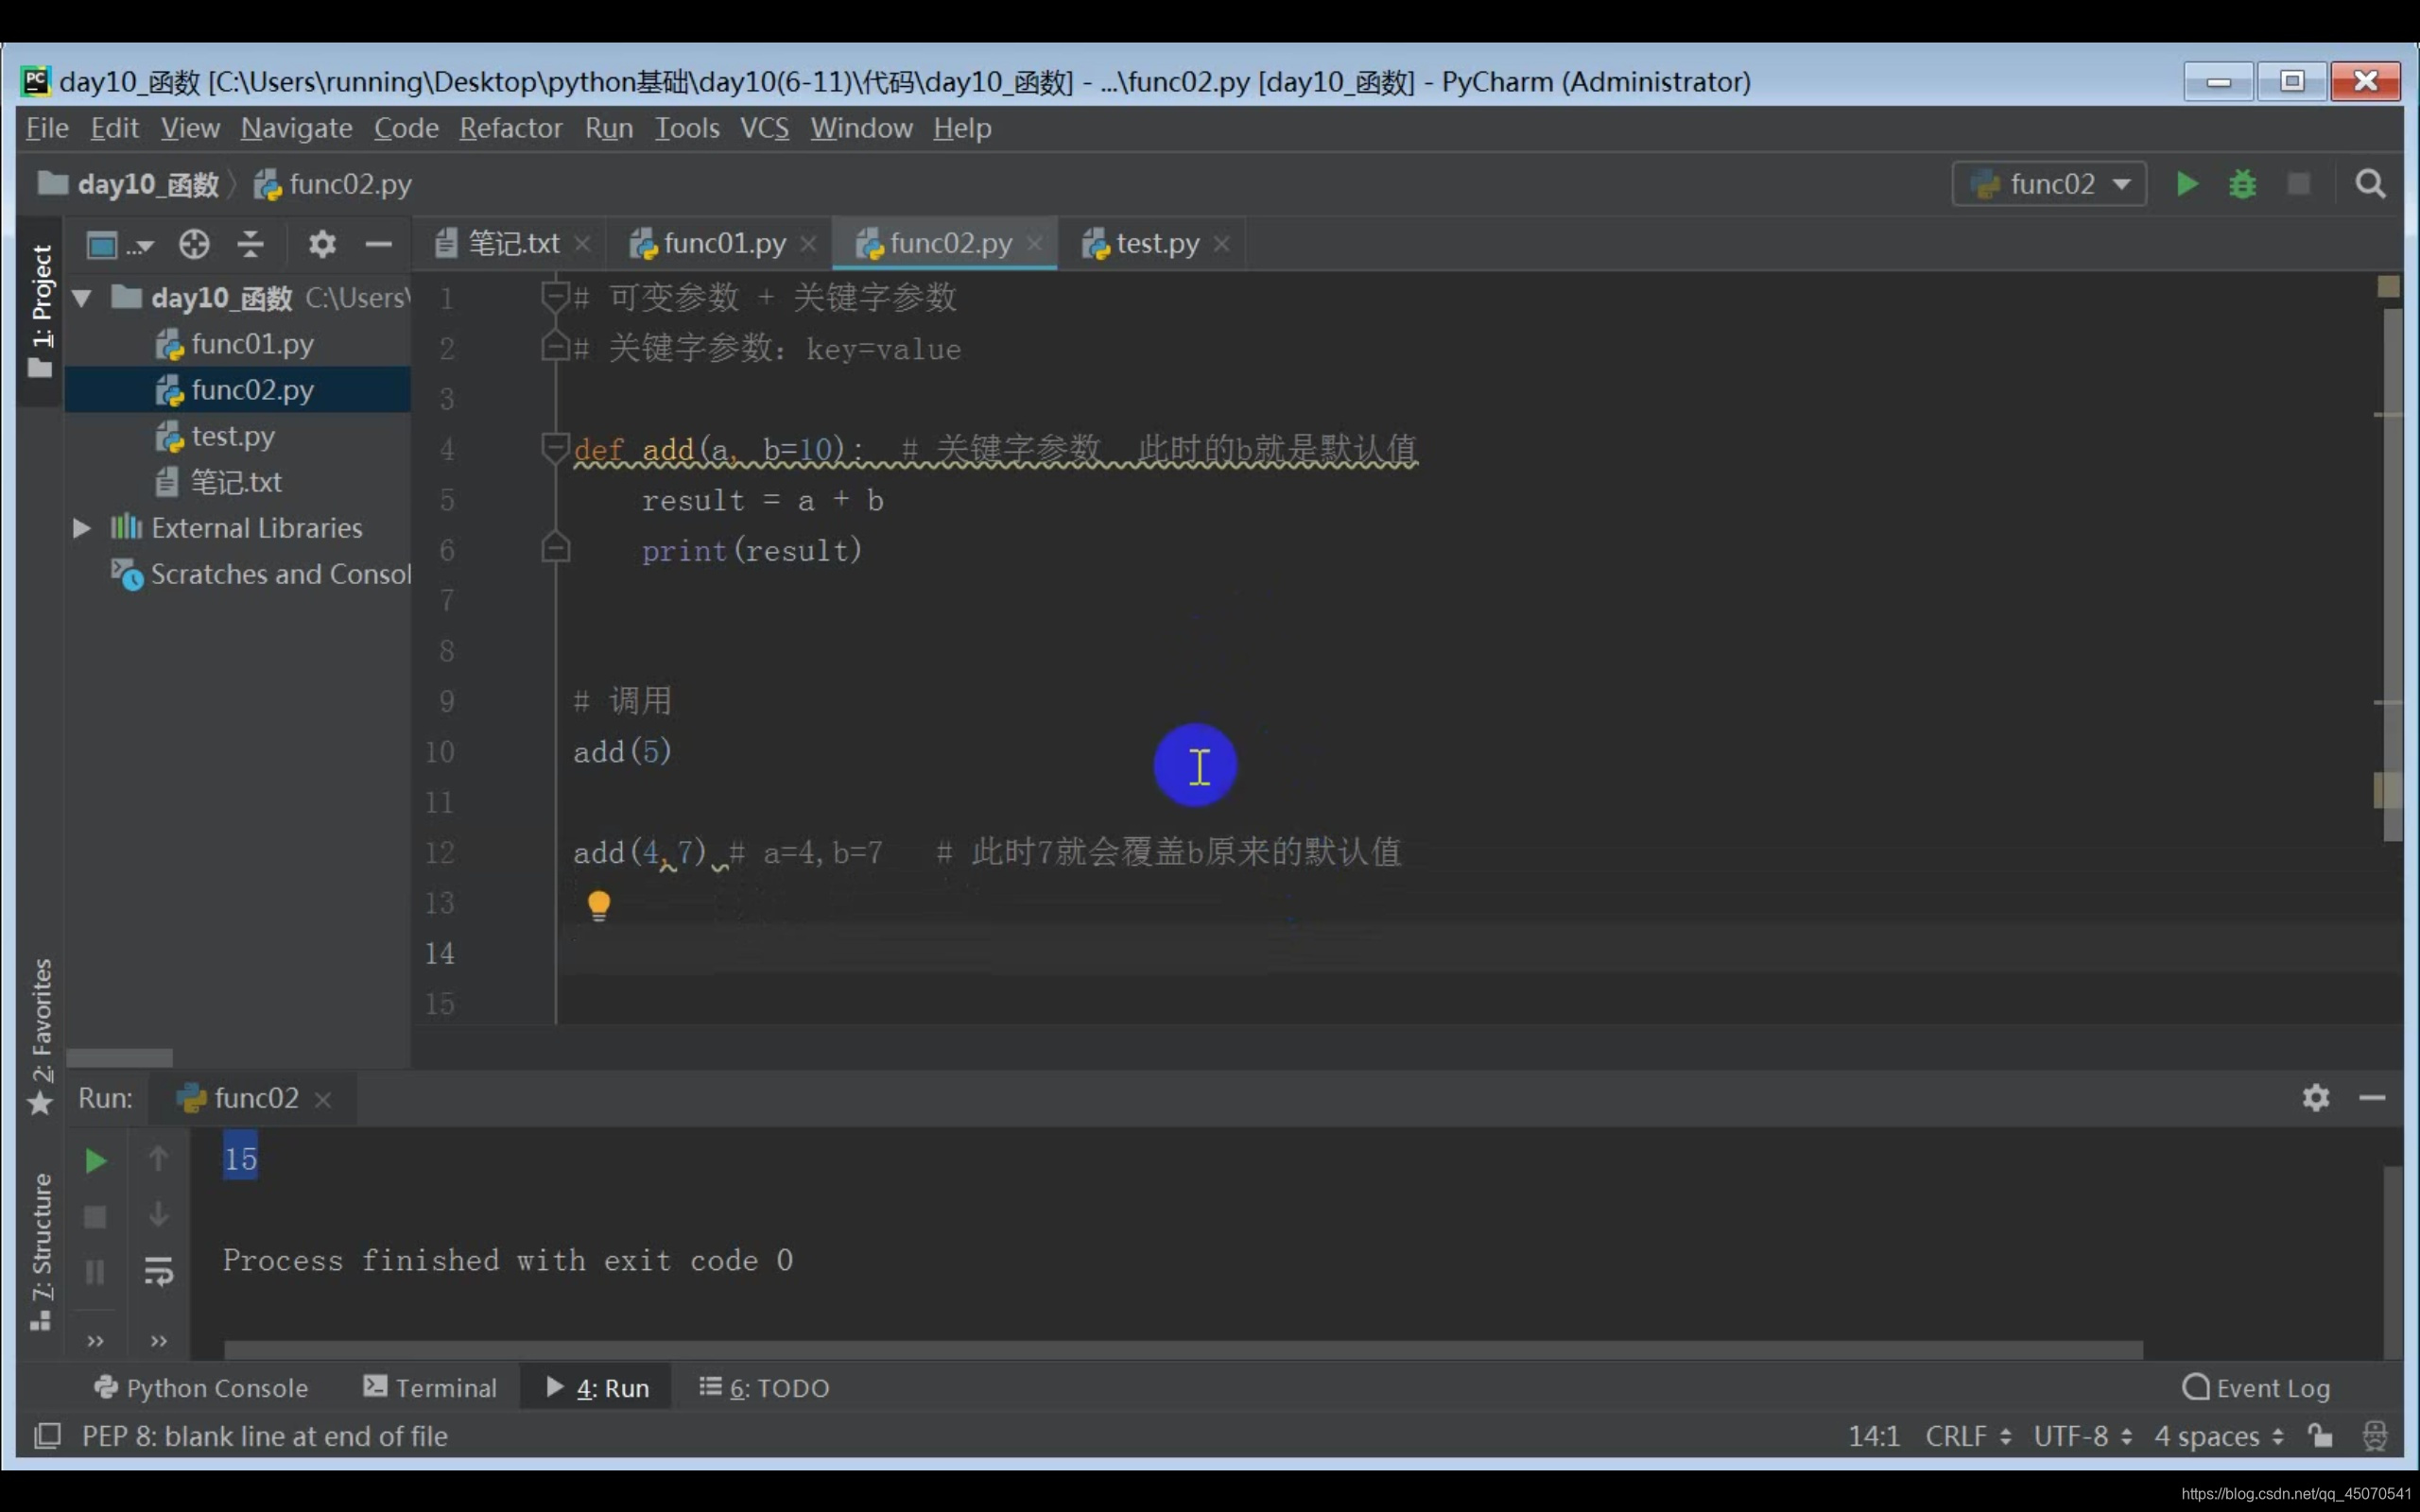Collapse all in Project panel toolbar
The height and width of the screenshot is (1512, 2420).
[250, 244]
